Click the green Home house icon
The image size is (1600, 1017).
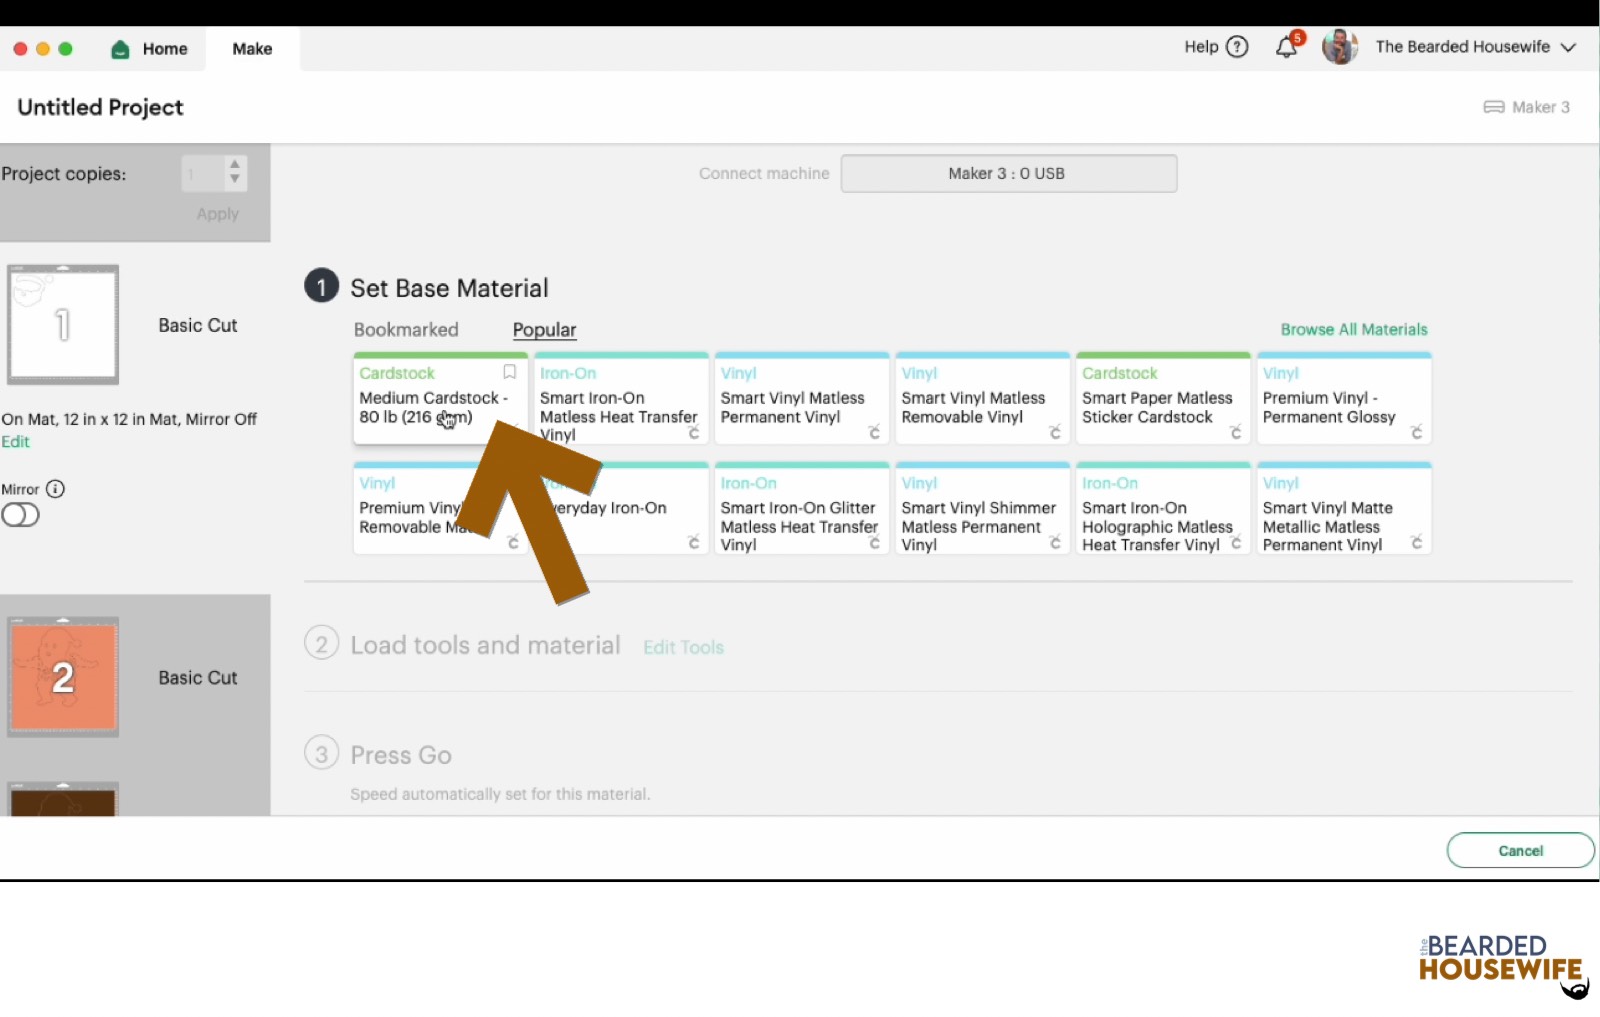point(120,49)
